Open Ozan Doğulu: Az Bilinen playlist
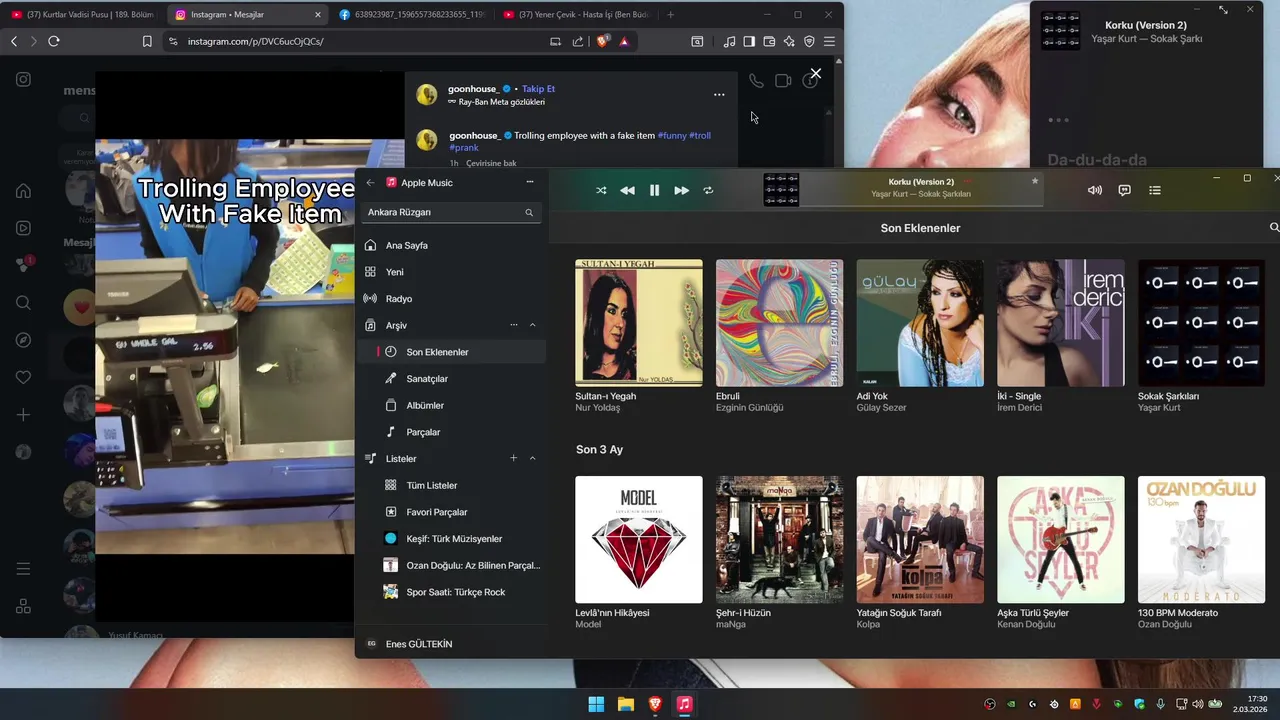 pos(451,565)
